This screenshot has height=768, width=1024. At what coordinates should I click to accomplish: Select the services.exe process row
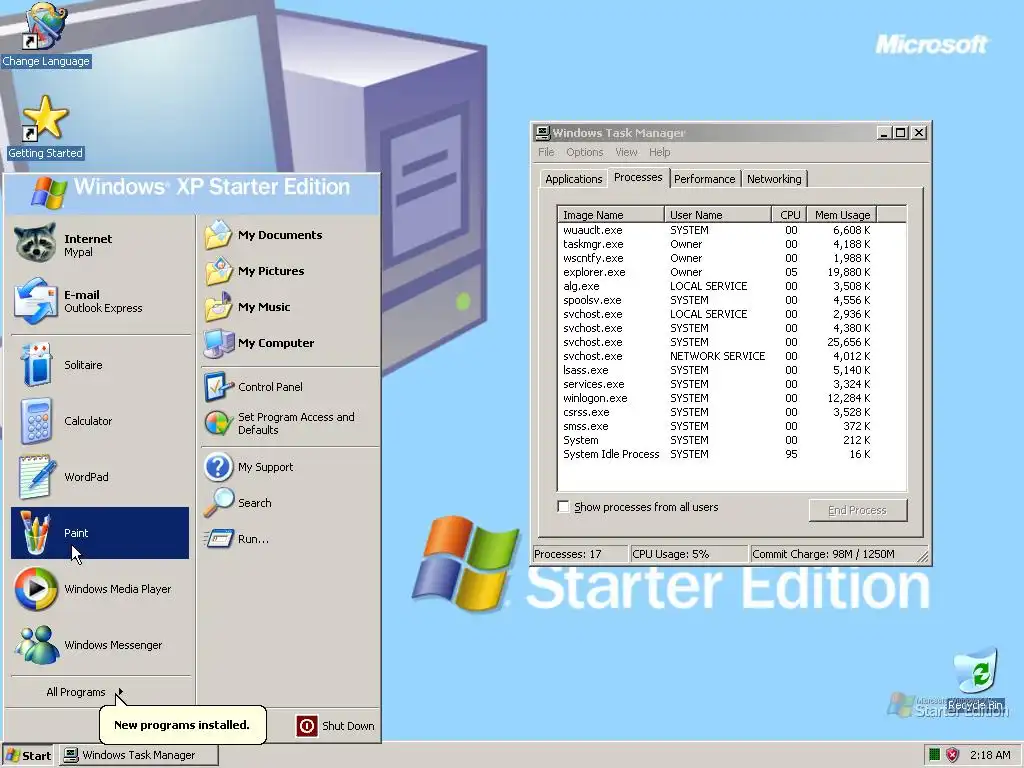716,384
